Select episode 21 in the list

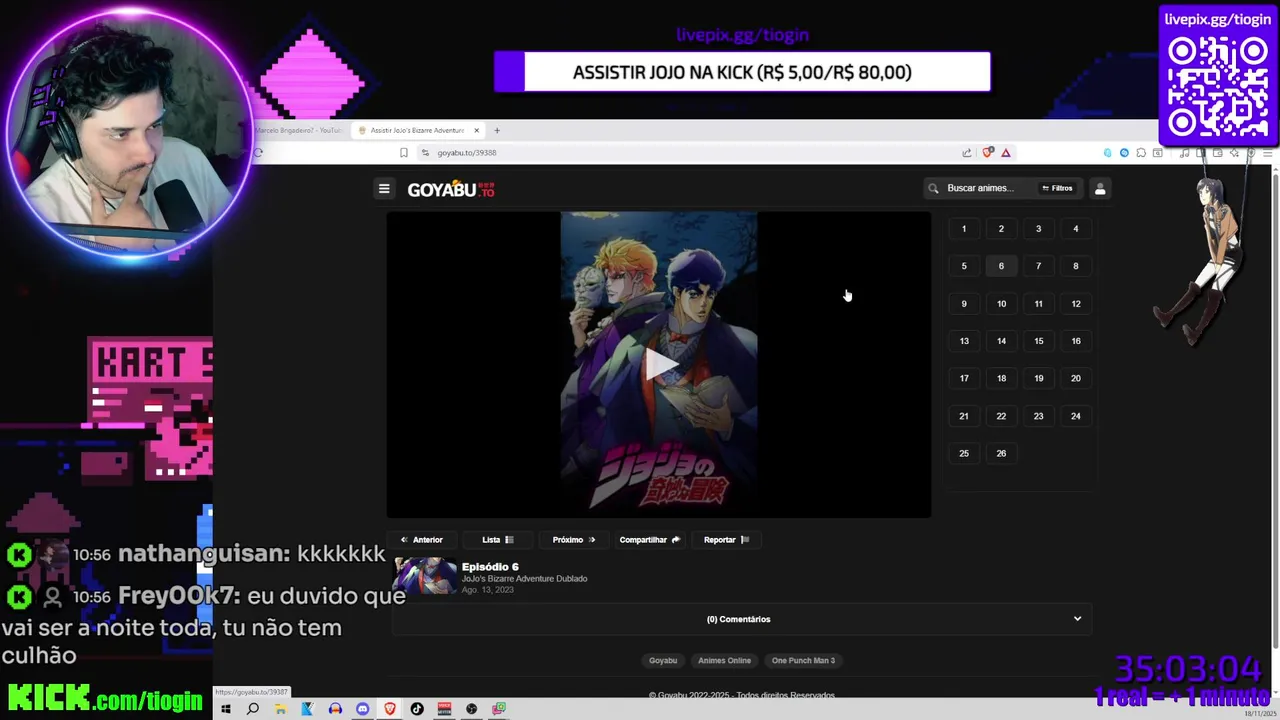(964, 416)
